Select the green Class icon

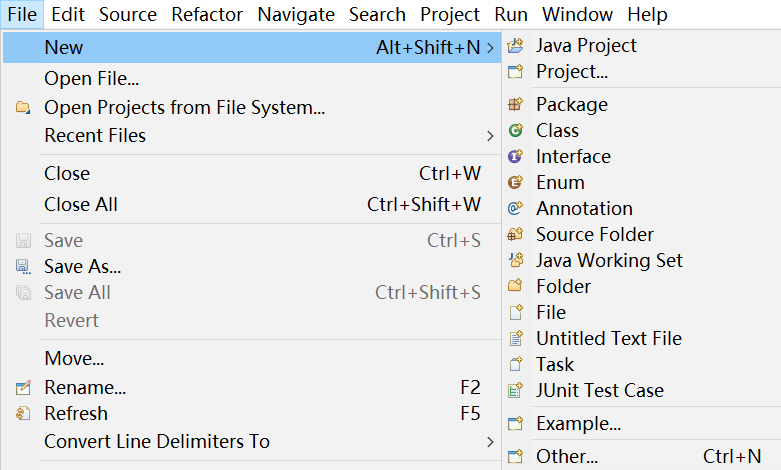click(516, 130)
